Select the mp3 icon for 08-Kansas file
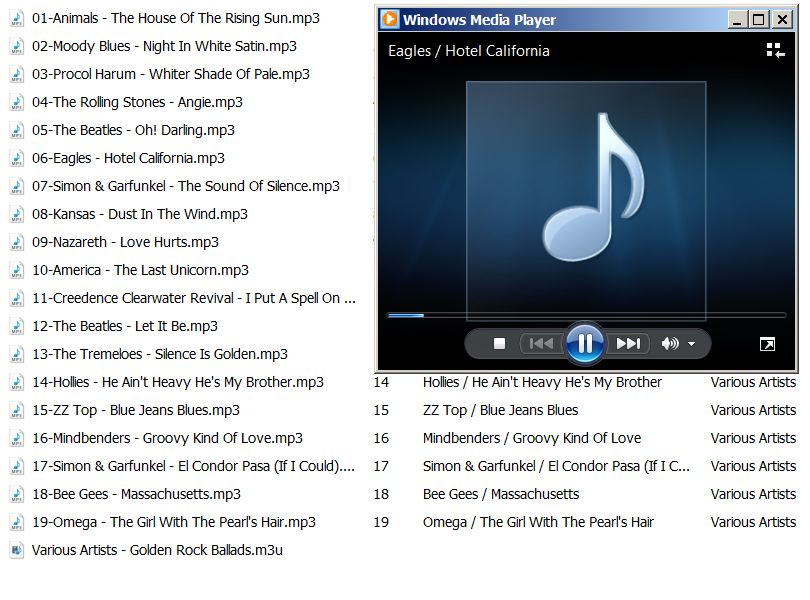Screen dimensions: 810x600 coord(17,213)
